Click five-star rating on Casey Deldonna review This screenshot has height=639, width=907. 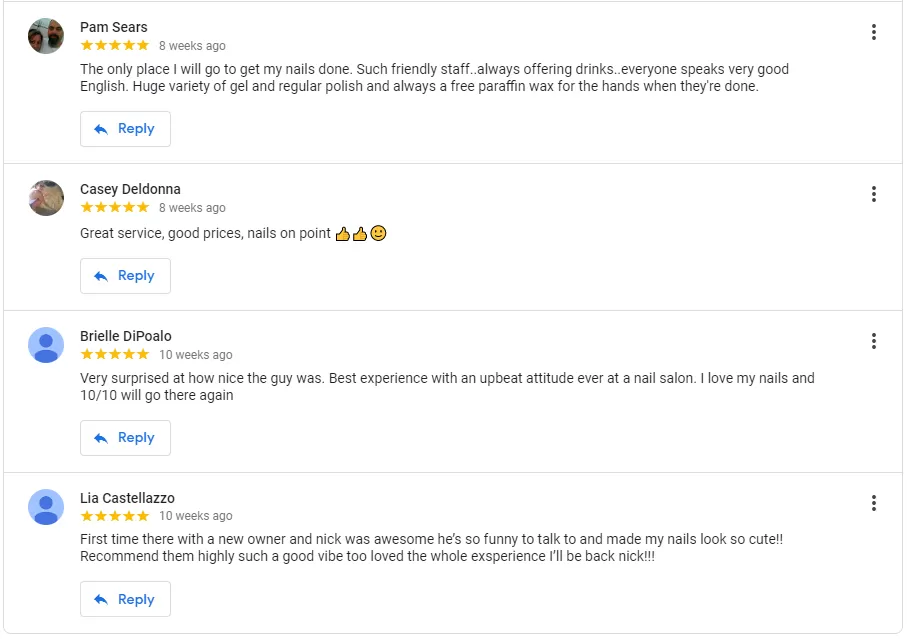(x=115, y=207)
